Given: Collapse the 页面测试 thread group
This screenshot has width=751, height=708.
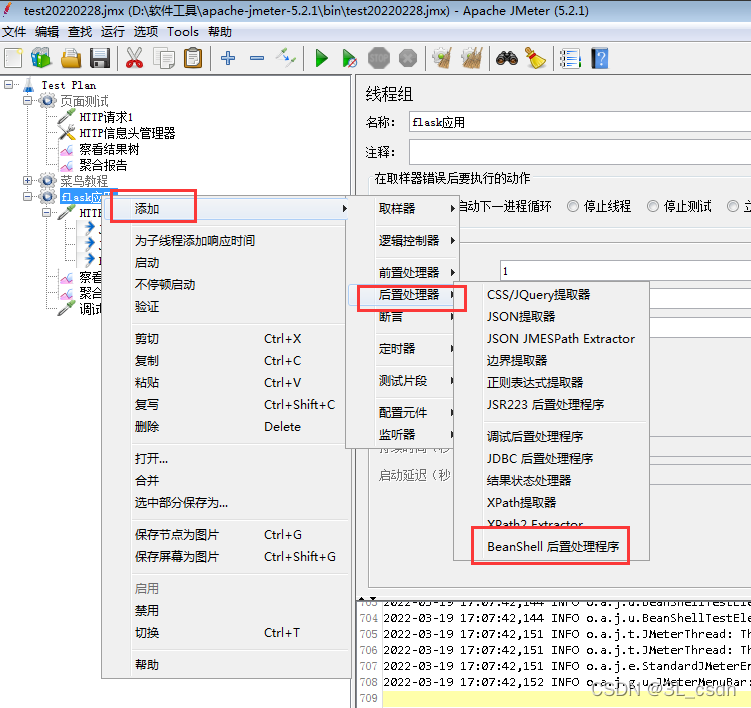Looking at the screenshot, I should [x=28, y=101].
